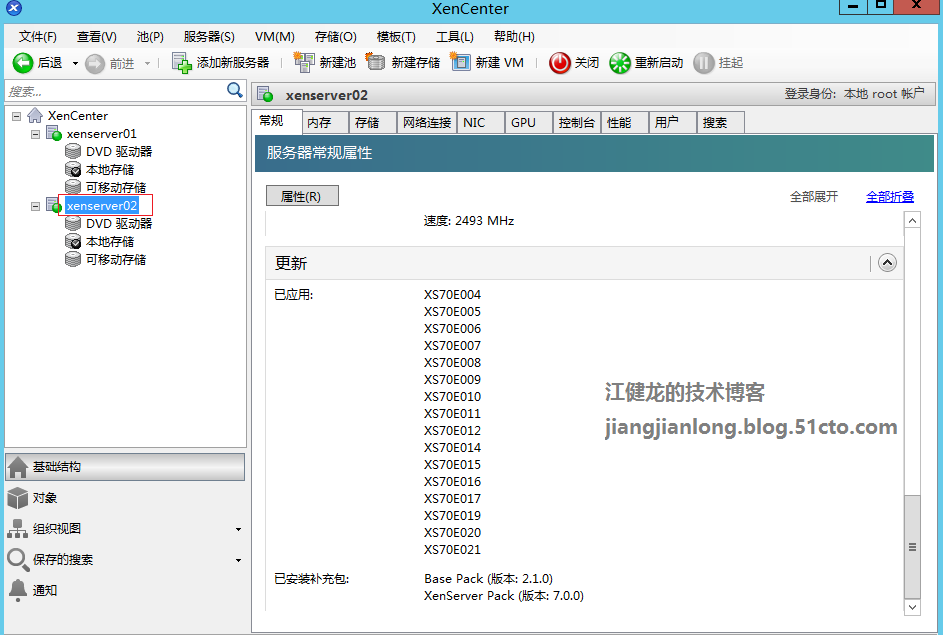Click xenserver01's 本地存储 disk icon
The width and height of the screenshot is (943, 635).
tap(73, 170)
